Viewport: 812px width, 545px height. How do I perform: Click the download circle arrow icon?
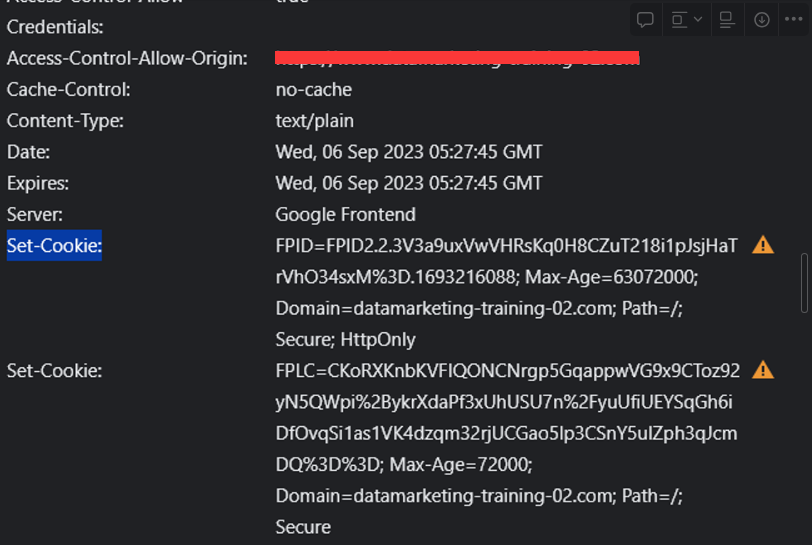tap(761, 20)
